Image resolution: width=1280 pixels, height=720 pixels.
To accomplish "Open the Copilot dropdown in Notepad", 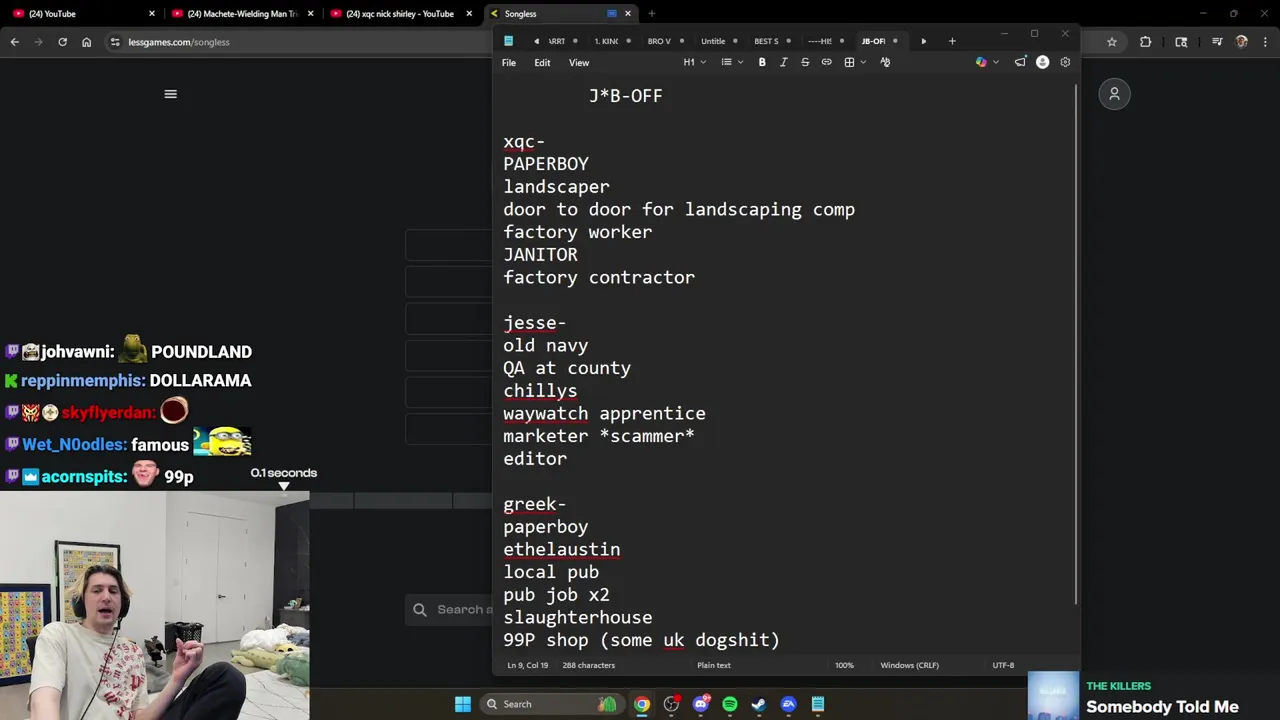I will coord(987,62).
